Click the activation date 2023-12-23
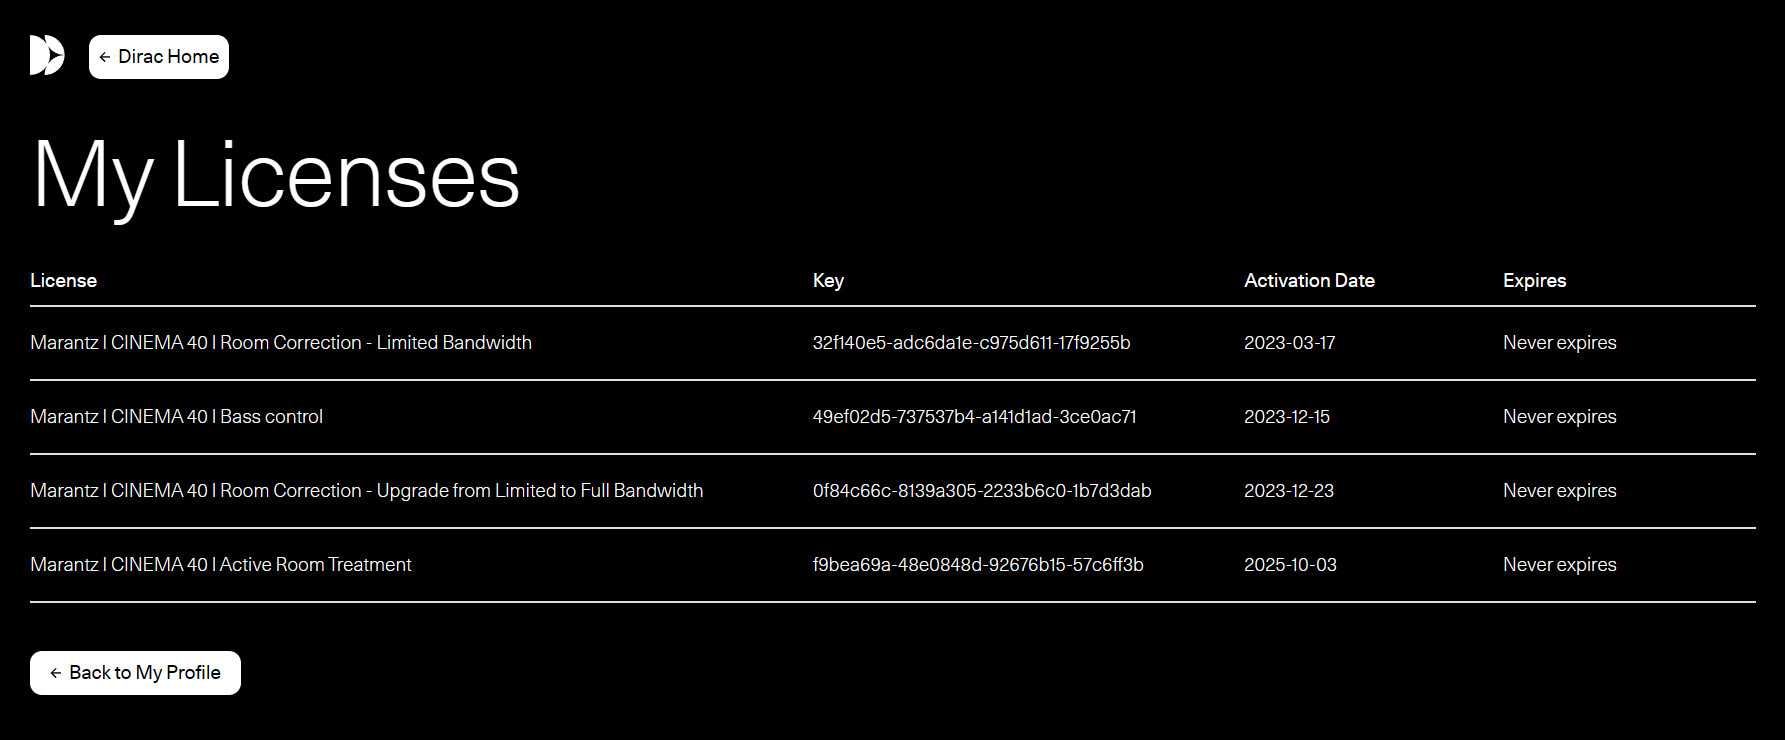 pyautogui.click(x=1288, y=491)
